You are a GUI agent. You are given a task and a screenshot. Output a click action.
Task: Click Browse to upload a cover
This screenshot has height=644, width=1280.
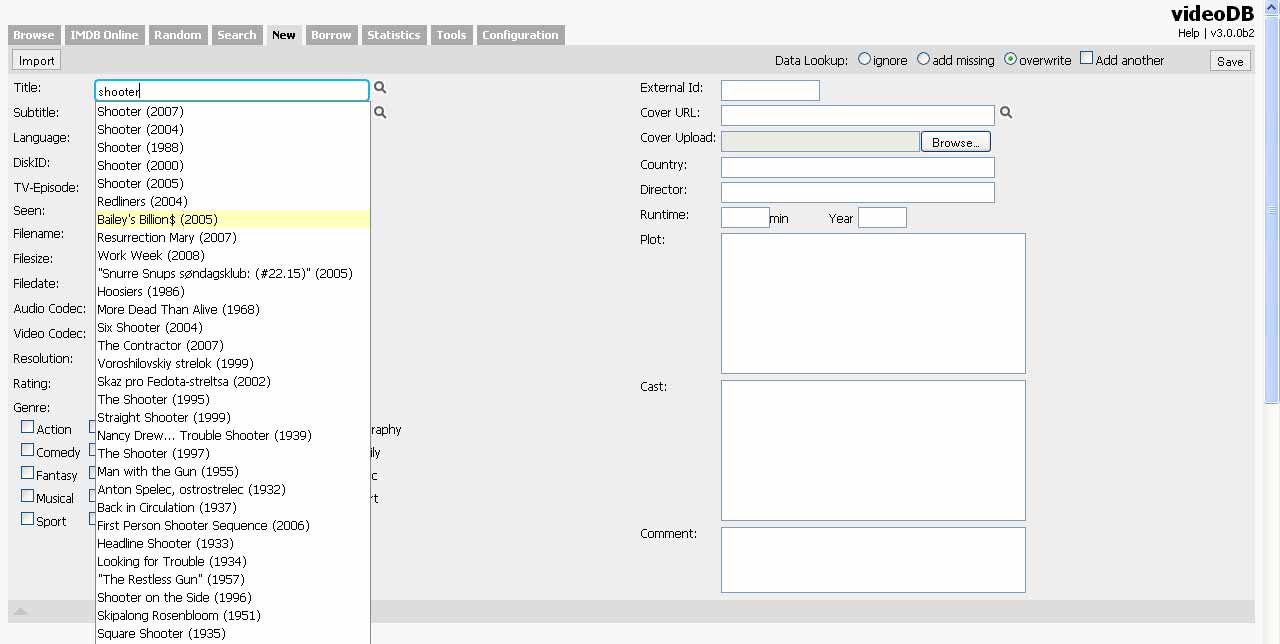pyautogui.click(x=955, y=142)
